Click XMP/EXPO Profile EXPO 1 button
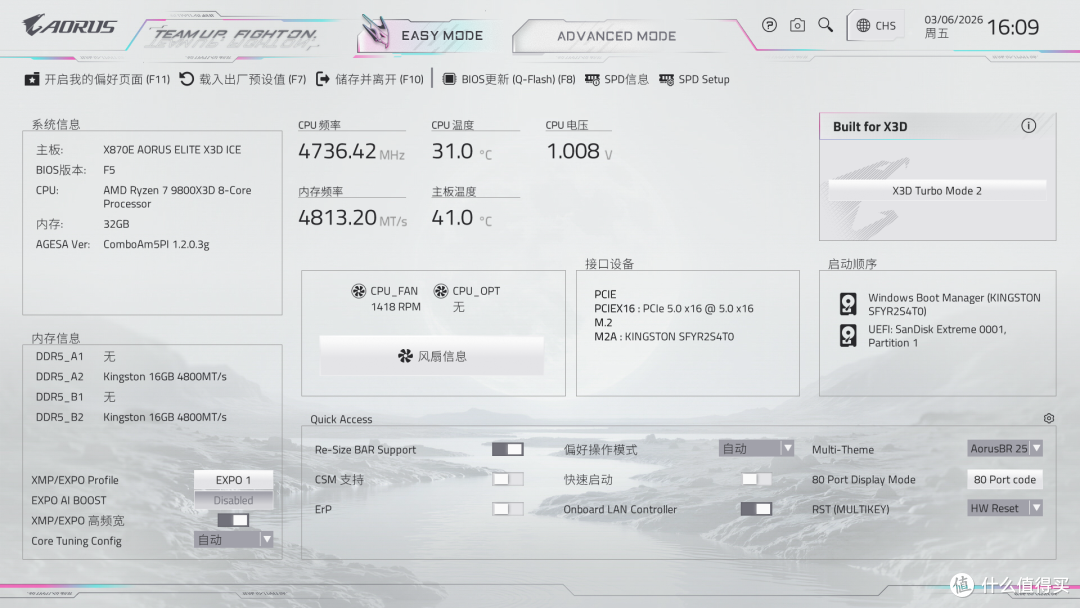The height and width of the screenshot is (608, 1080). [x=233, y=480]
